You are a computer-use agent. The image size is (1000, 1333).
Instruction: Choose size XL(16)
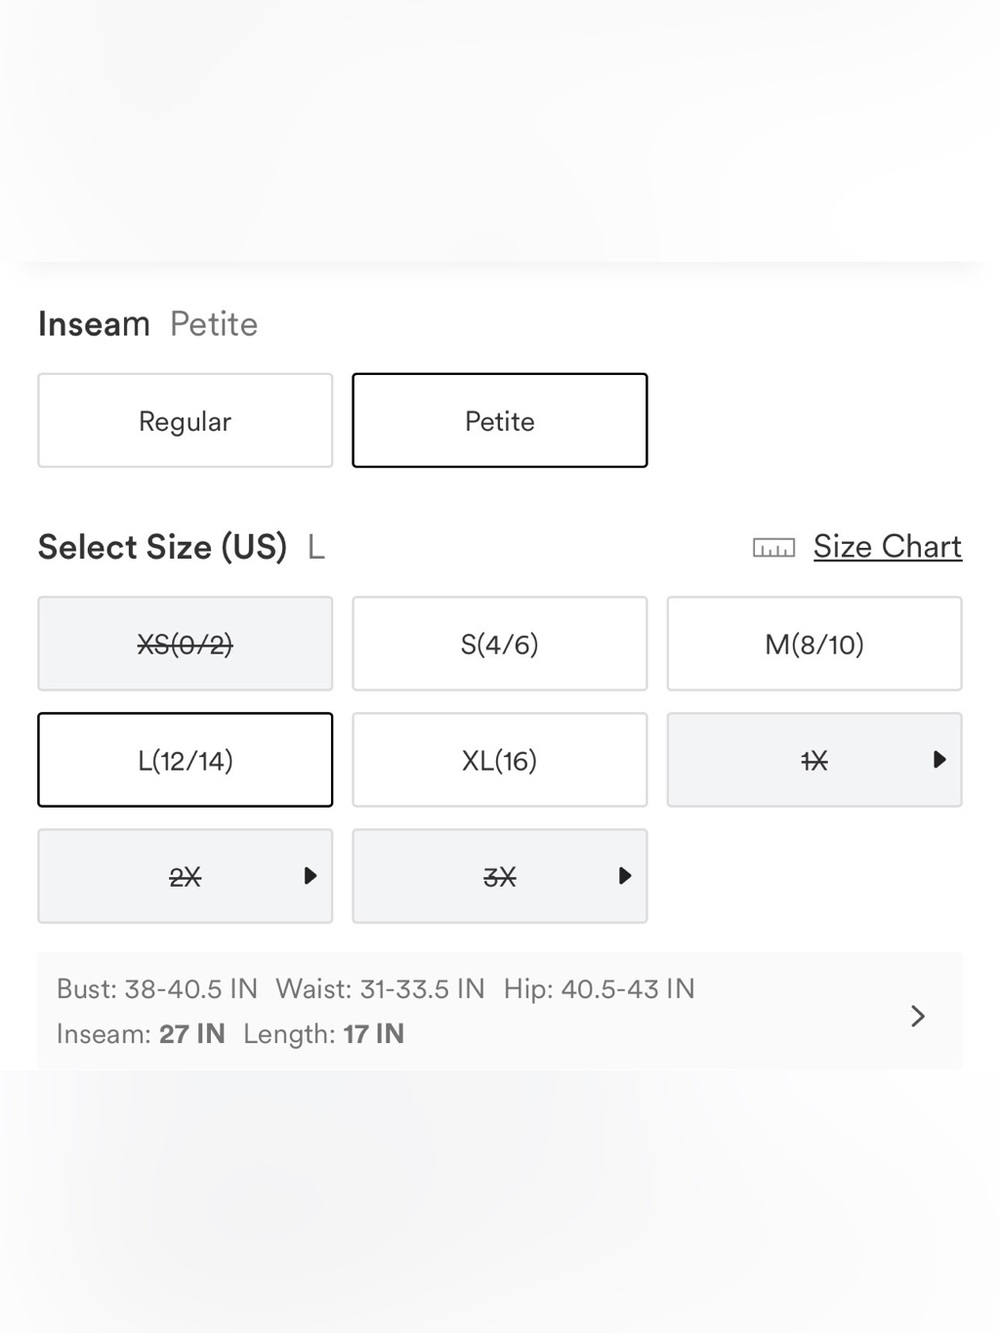500,760
